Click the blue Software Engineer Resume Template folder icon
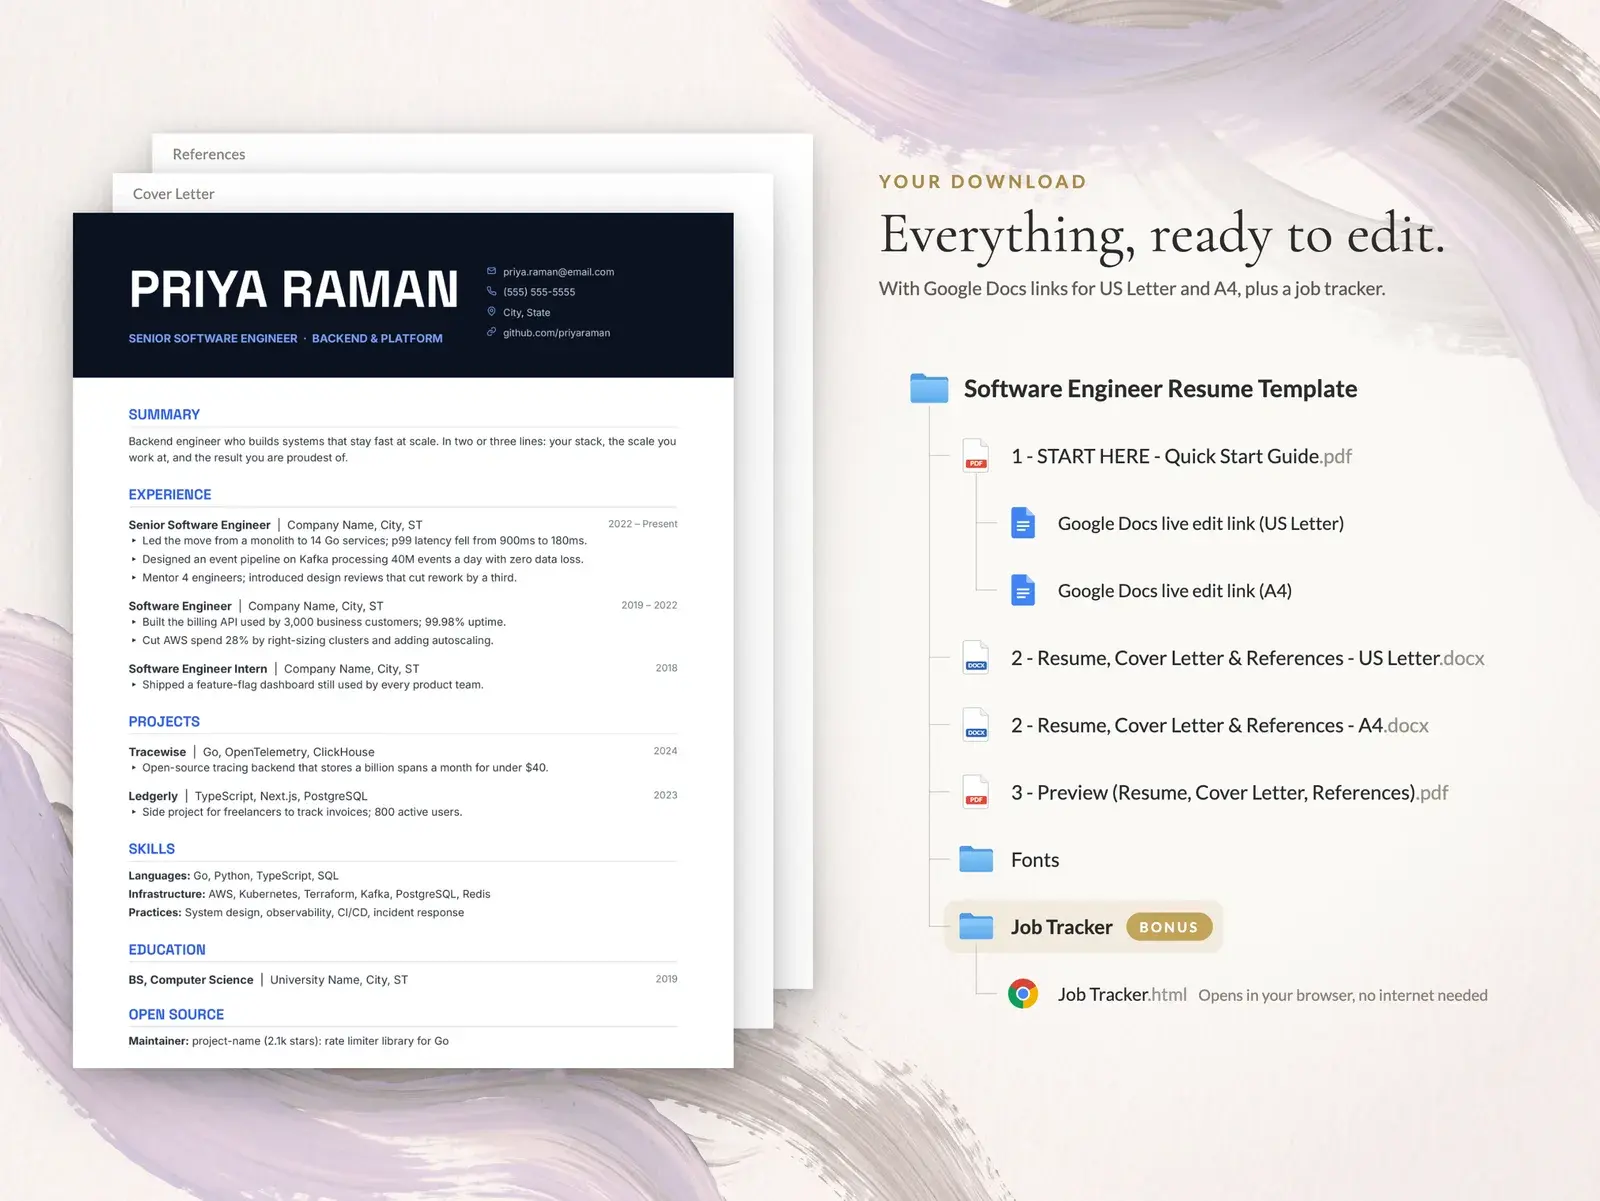This screenshot has height=1201, width=1600. pyautogui.click(x=929, y=388)
